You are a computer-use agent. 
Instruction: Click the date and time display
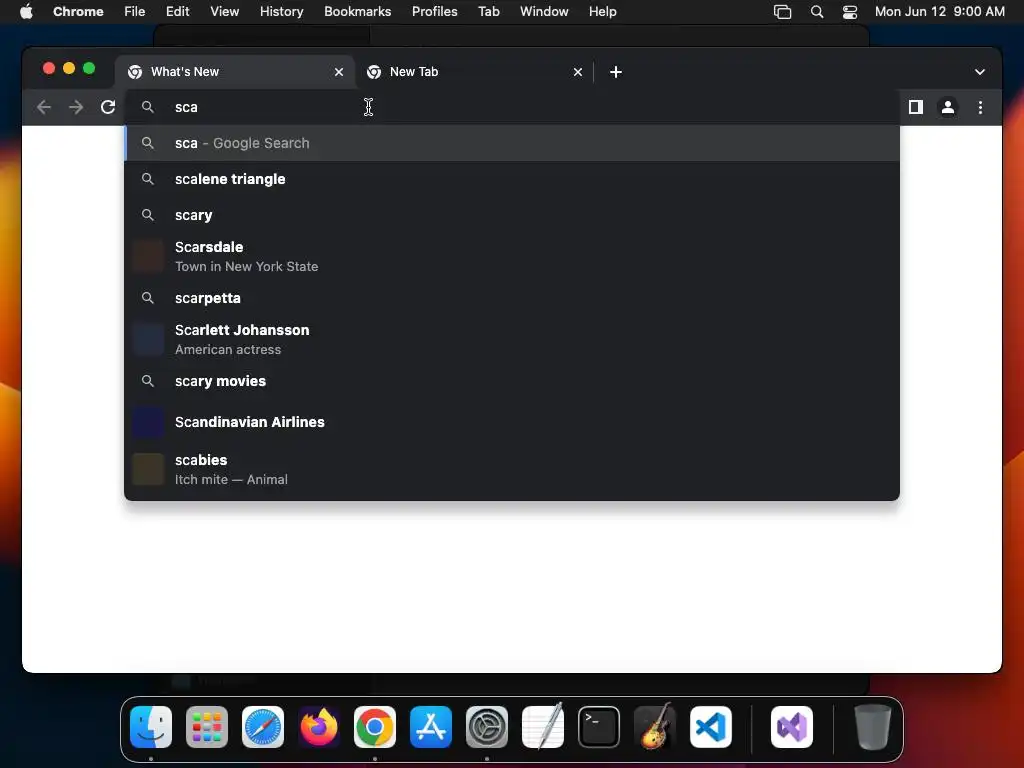pyautogui.click(x=940, y=11)
